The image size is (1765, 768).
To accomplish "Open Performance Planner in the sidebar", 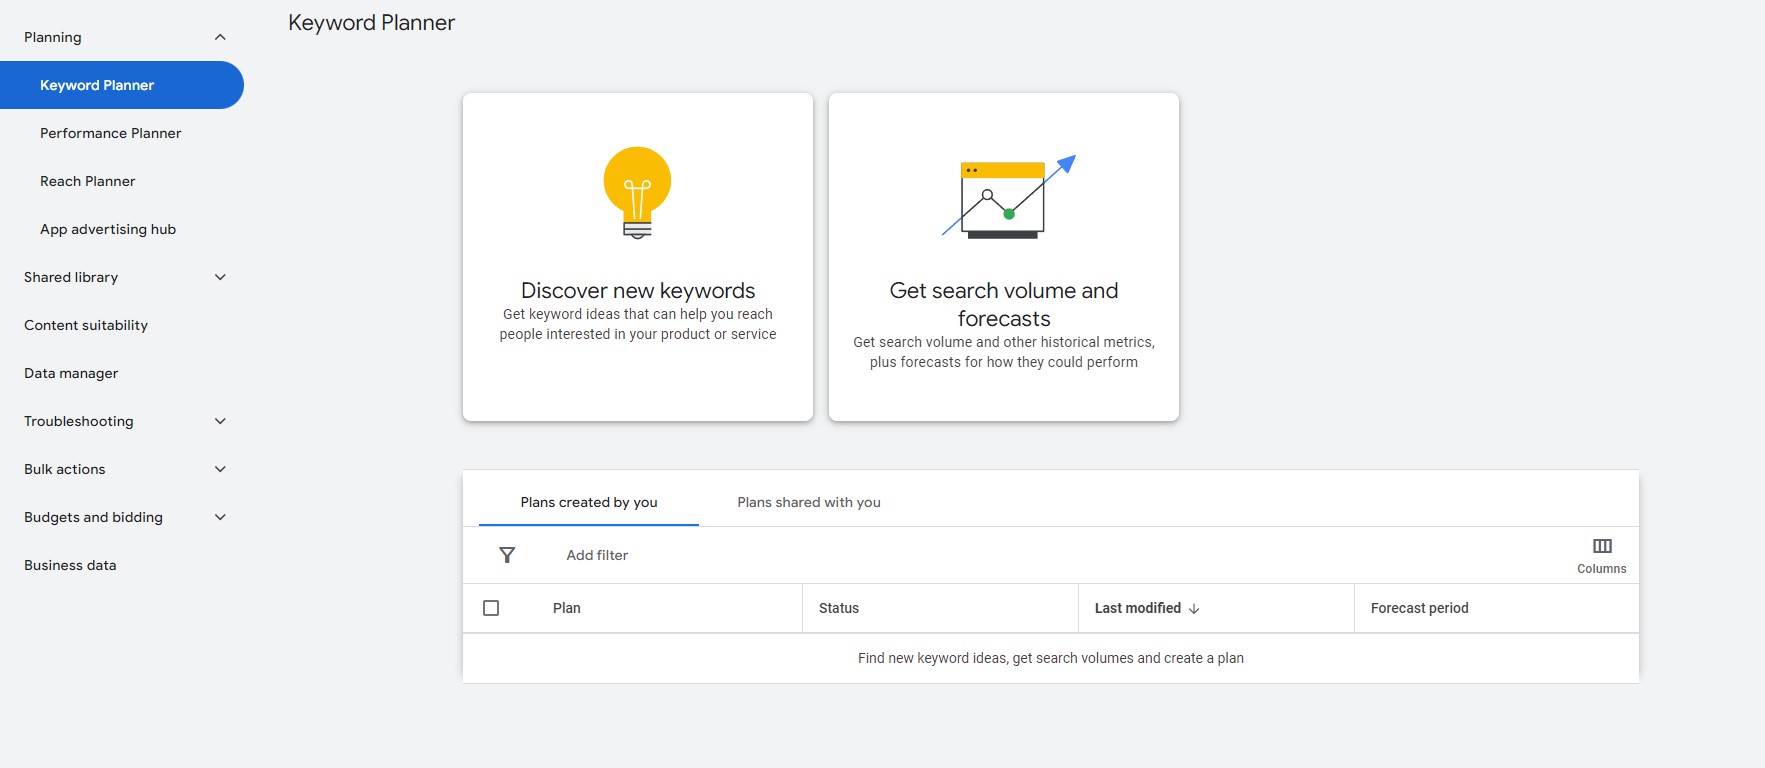I will 110,133.
